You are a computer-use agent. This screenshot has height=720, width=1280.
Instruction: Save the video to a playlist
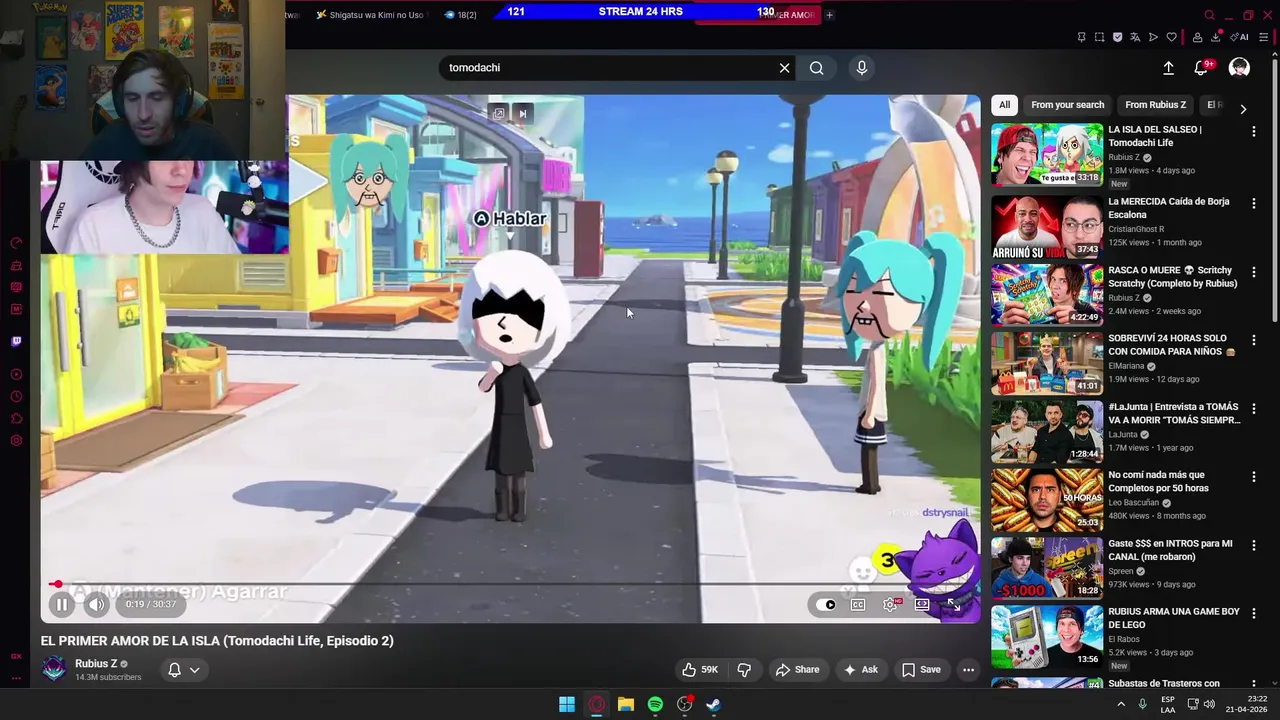click(x=921, y=670)
